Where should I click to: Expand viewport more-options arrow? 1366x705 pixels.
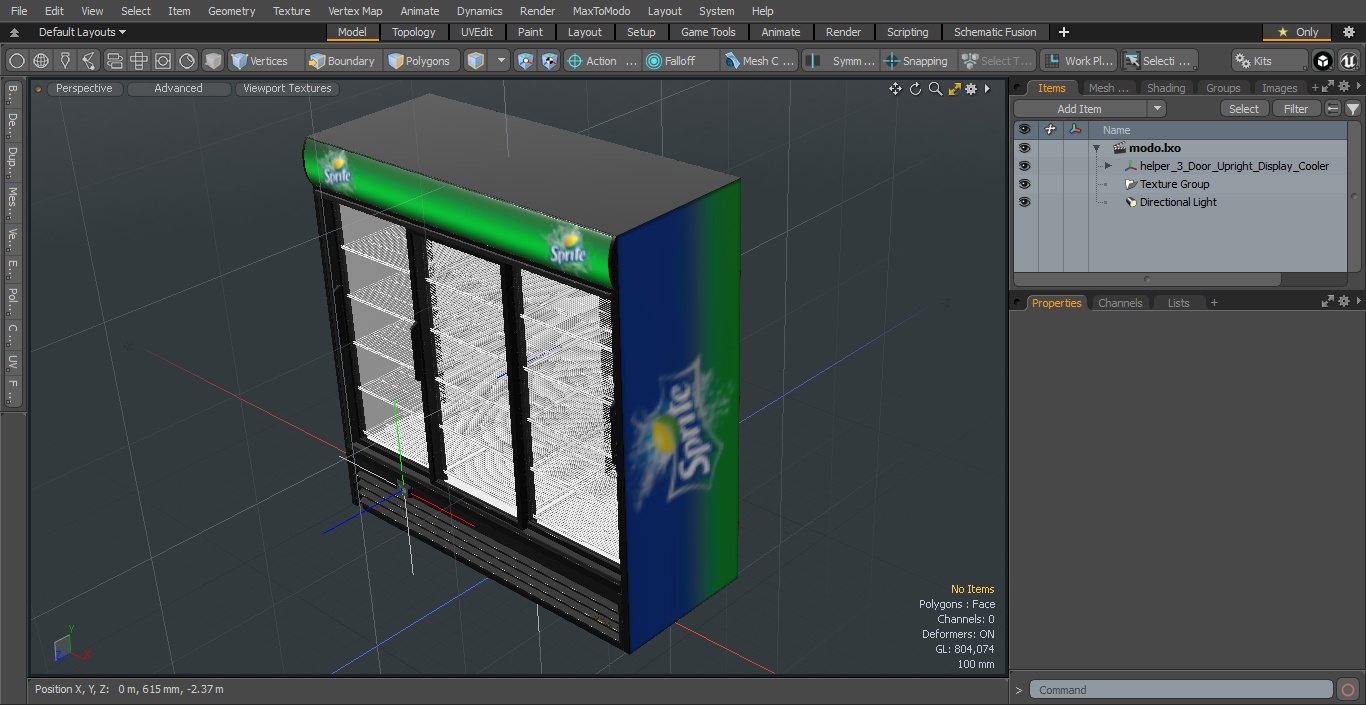(987, 89)
